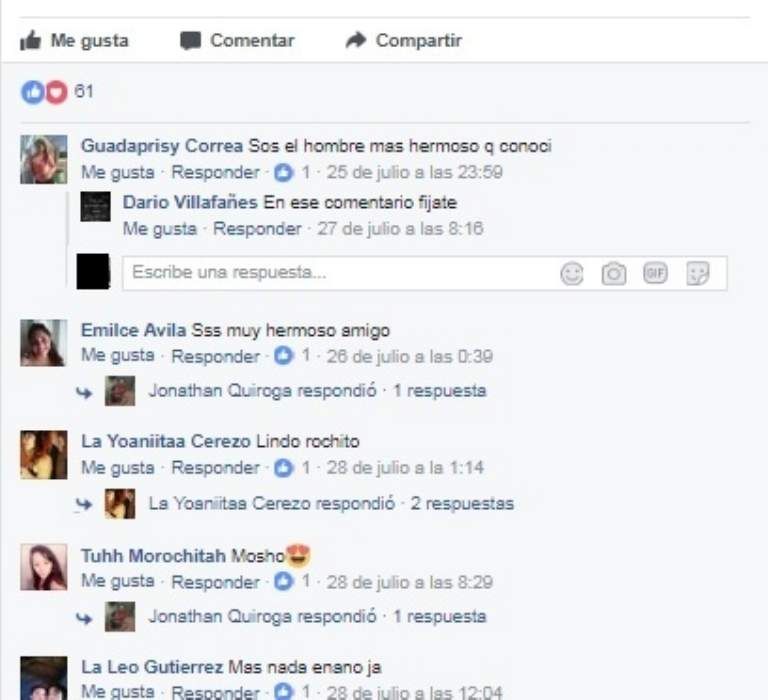Toggle Me gusta on Emilce Avila's comment
Screen dimensions: 768x700
[x=118, y=356]
